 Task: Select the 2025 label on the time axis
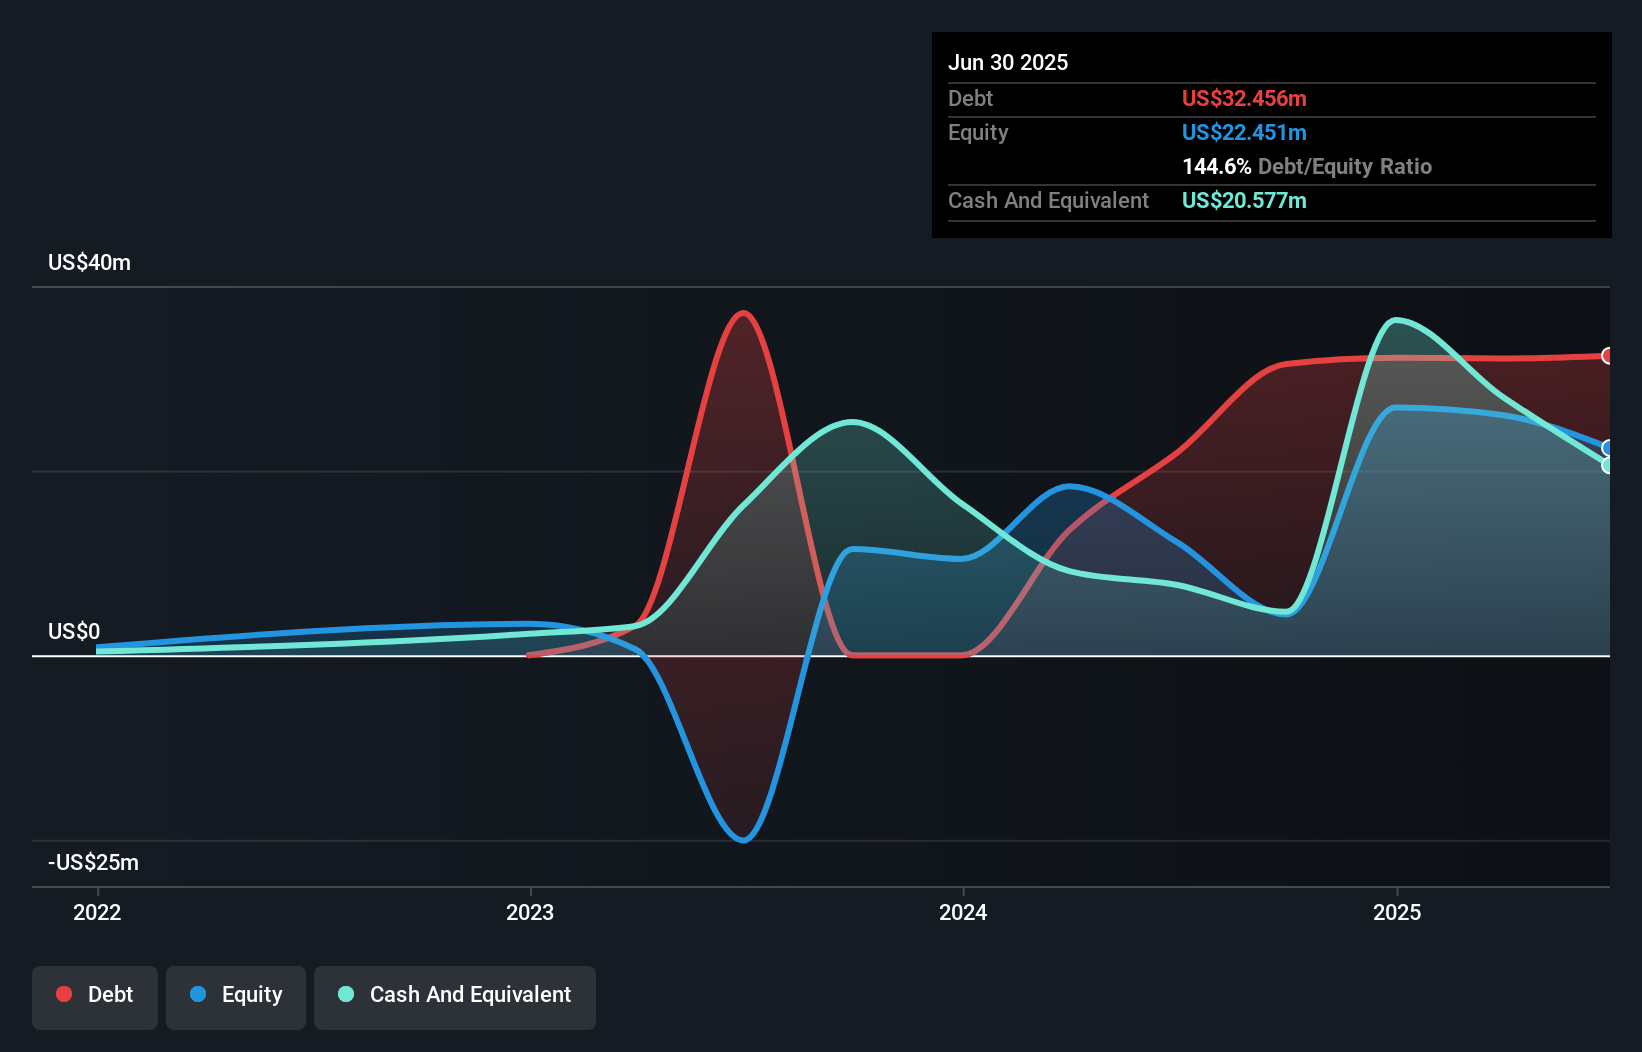[1398, 912]
